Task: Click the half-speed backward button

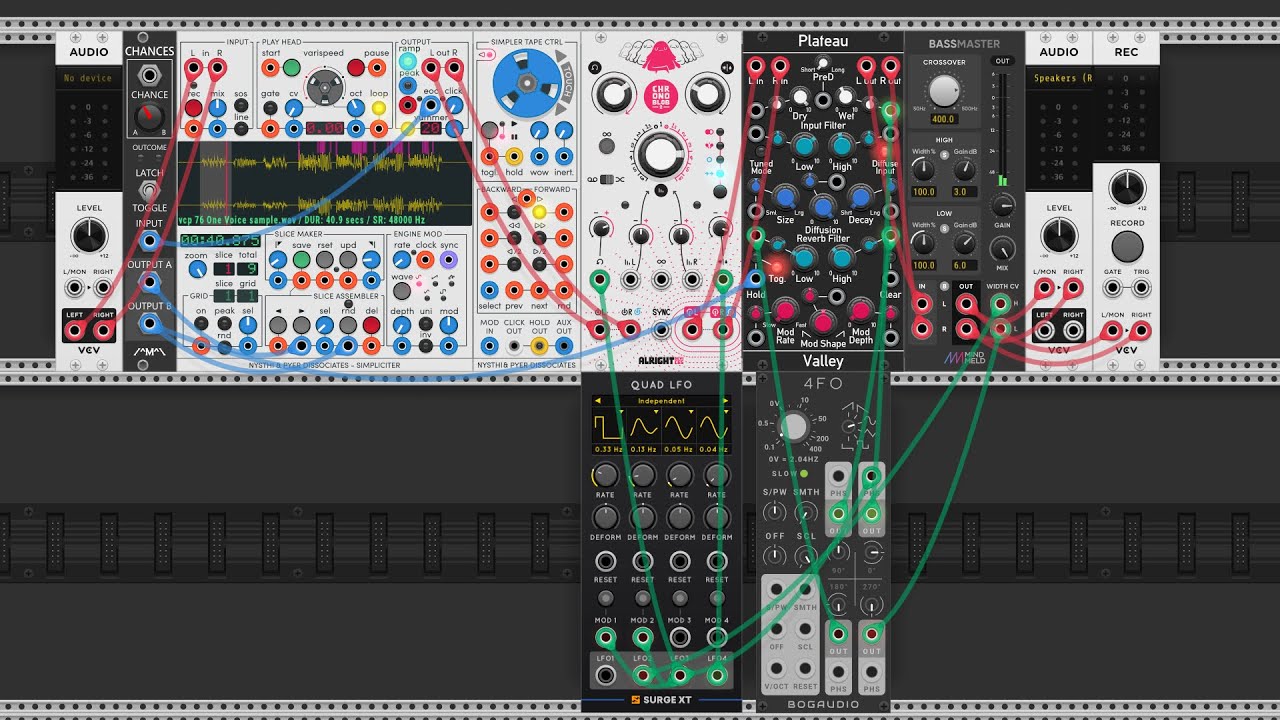Action: (514, 264)
